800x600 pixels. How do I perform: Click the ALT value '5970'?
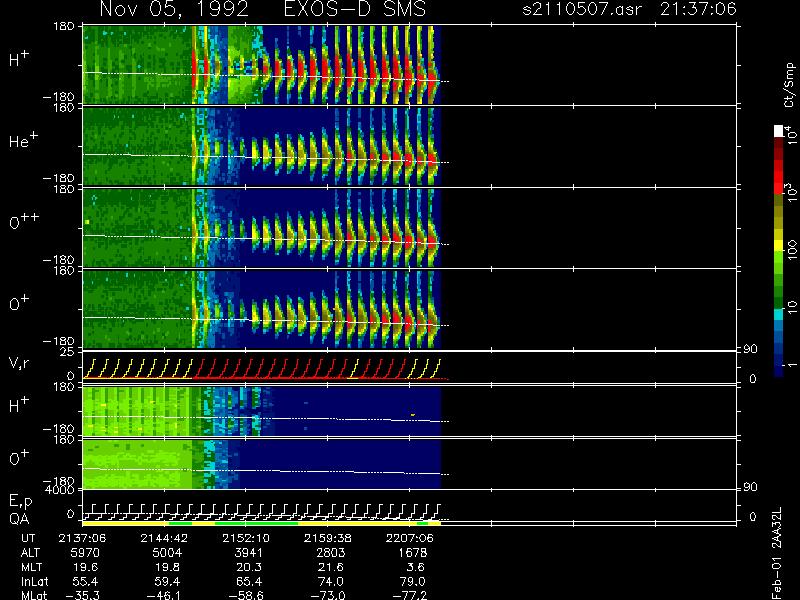tap(85, 553)
